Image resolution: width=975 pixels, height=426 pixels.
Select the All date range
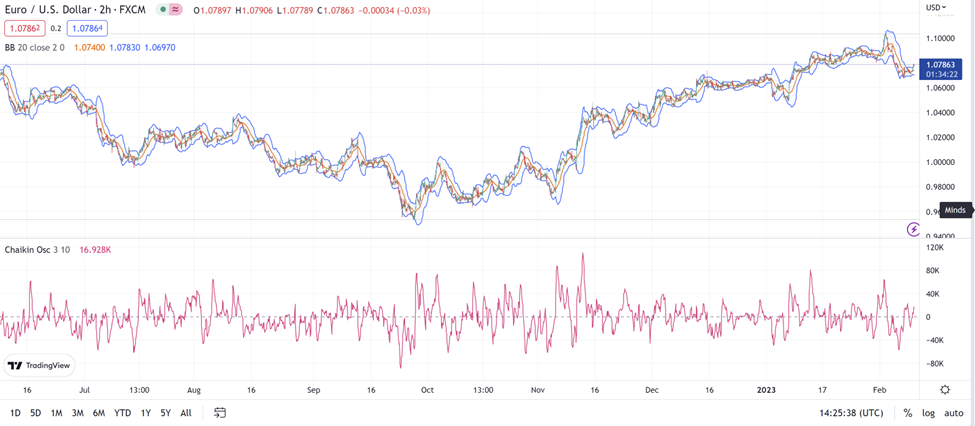click(185, 413)
